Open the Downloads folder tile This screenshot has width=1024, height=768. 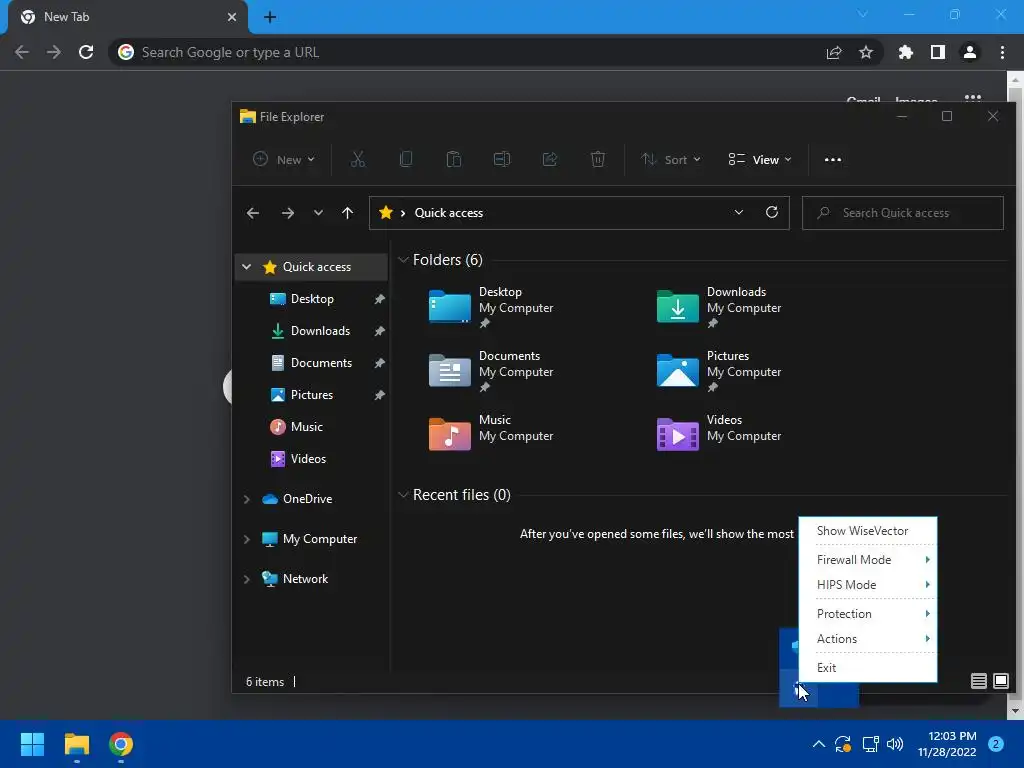tap(719, 307)
